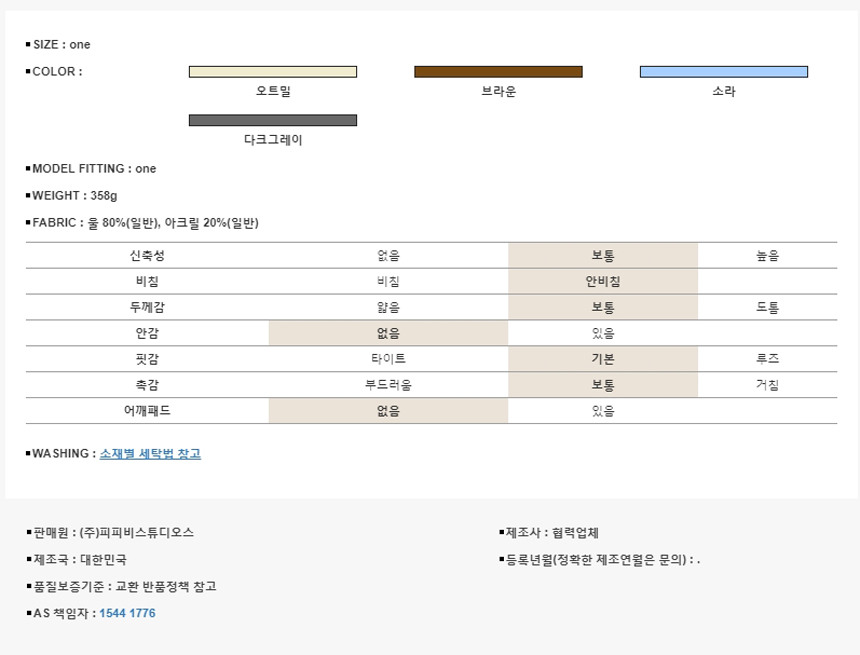Click the highlighted 안비침 cell in 비침 row

coord(603,282)
